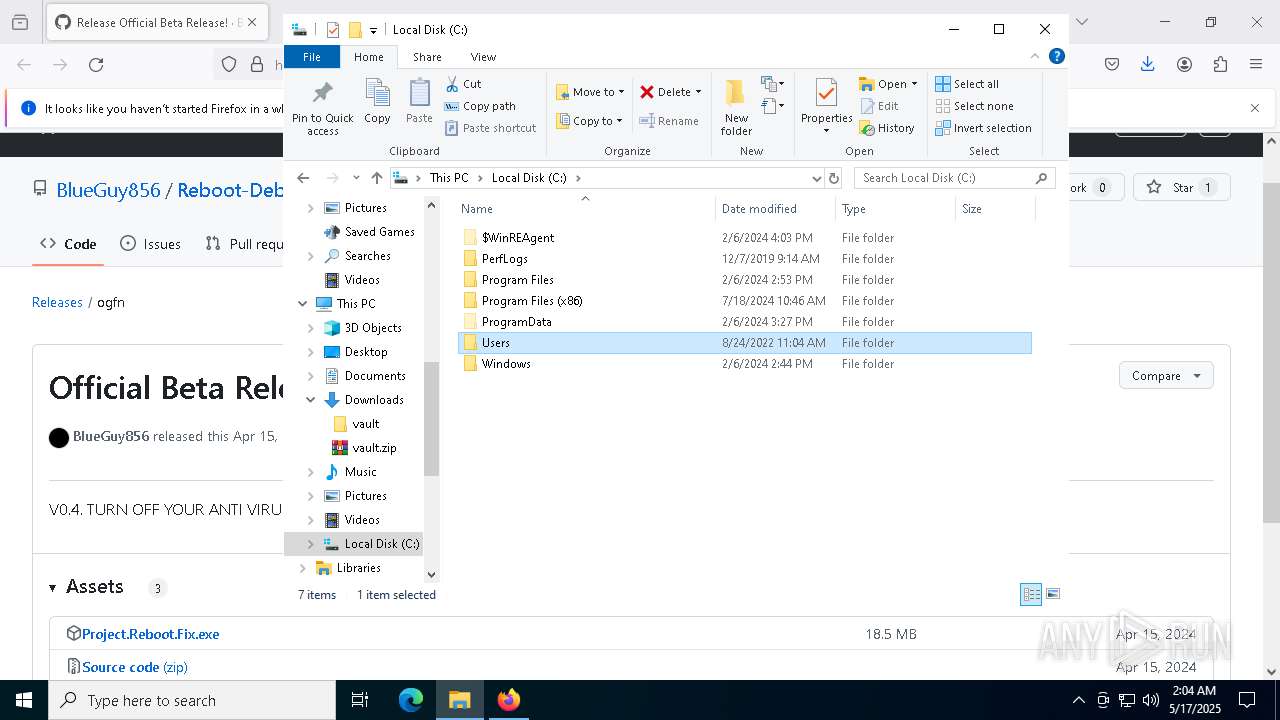The height and width of the screenshot is (720, 1280).
Task: Switch to the View ribbon tab
Action: (x=483, y=57)
